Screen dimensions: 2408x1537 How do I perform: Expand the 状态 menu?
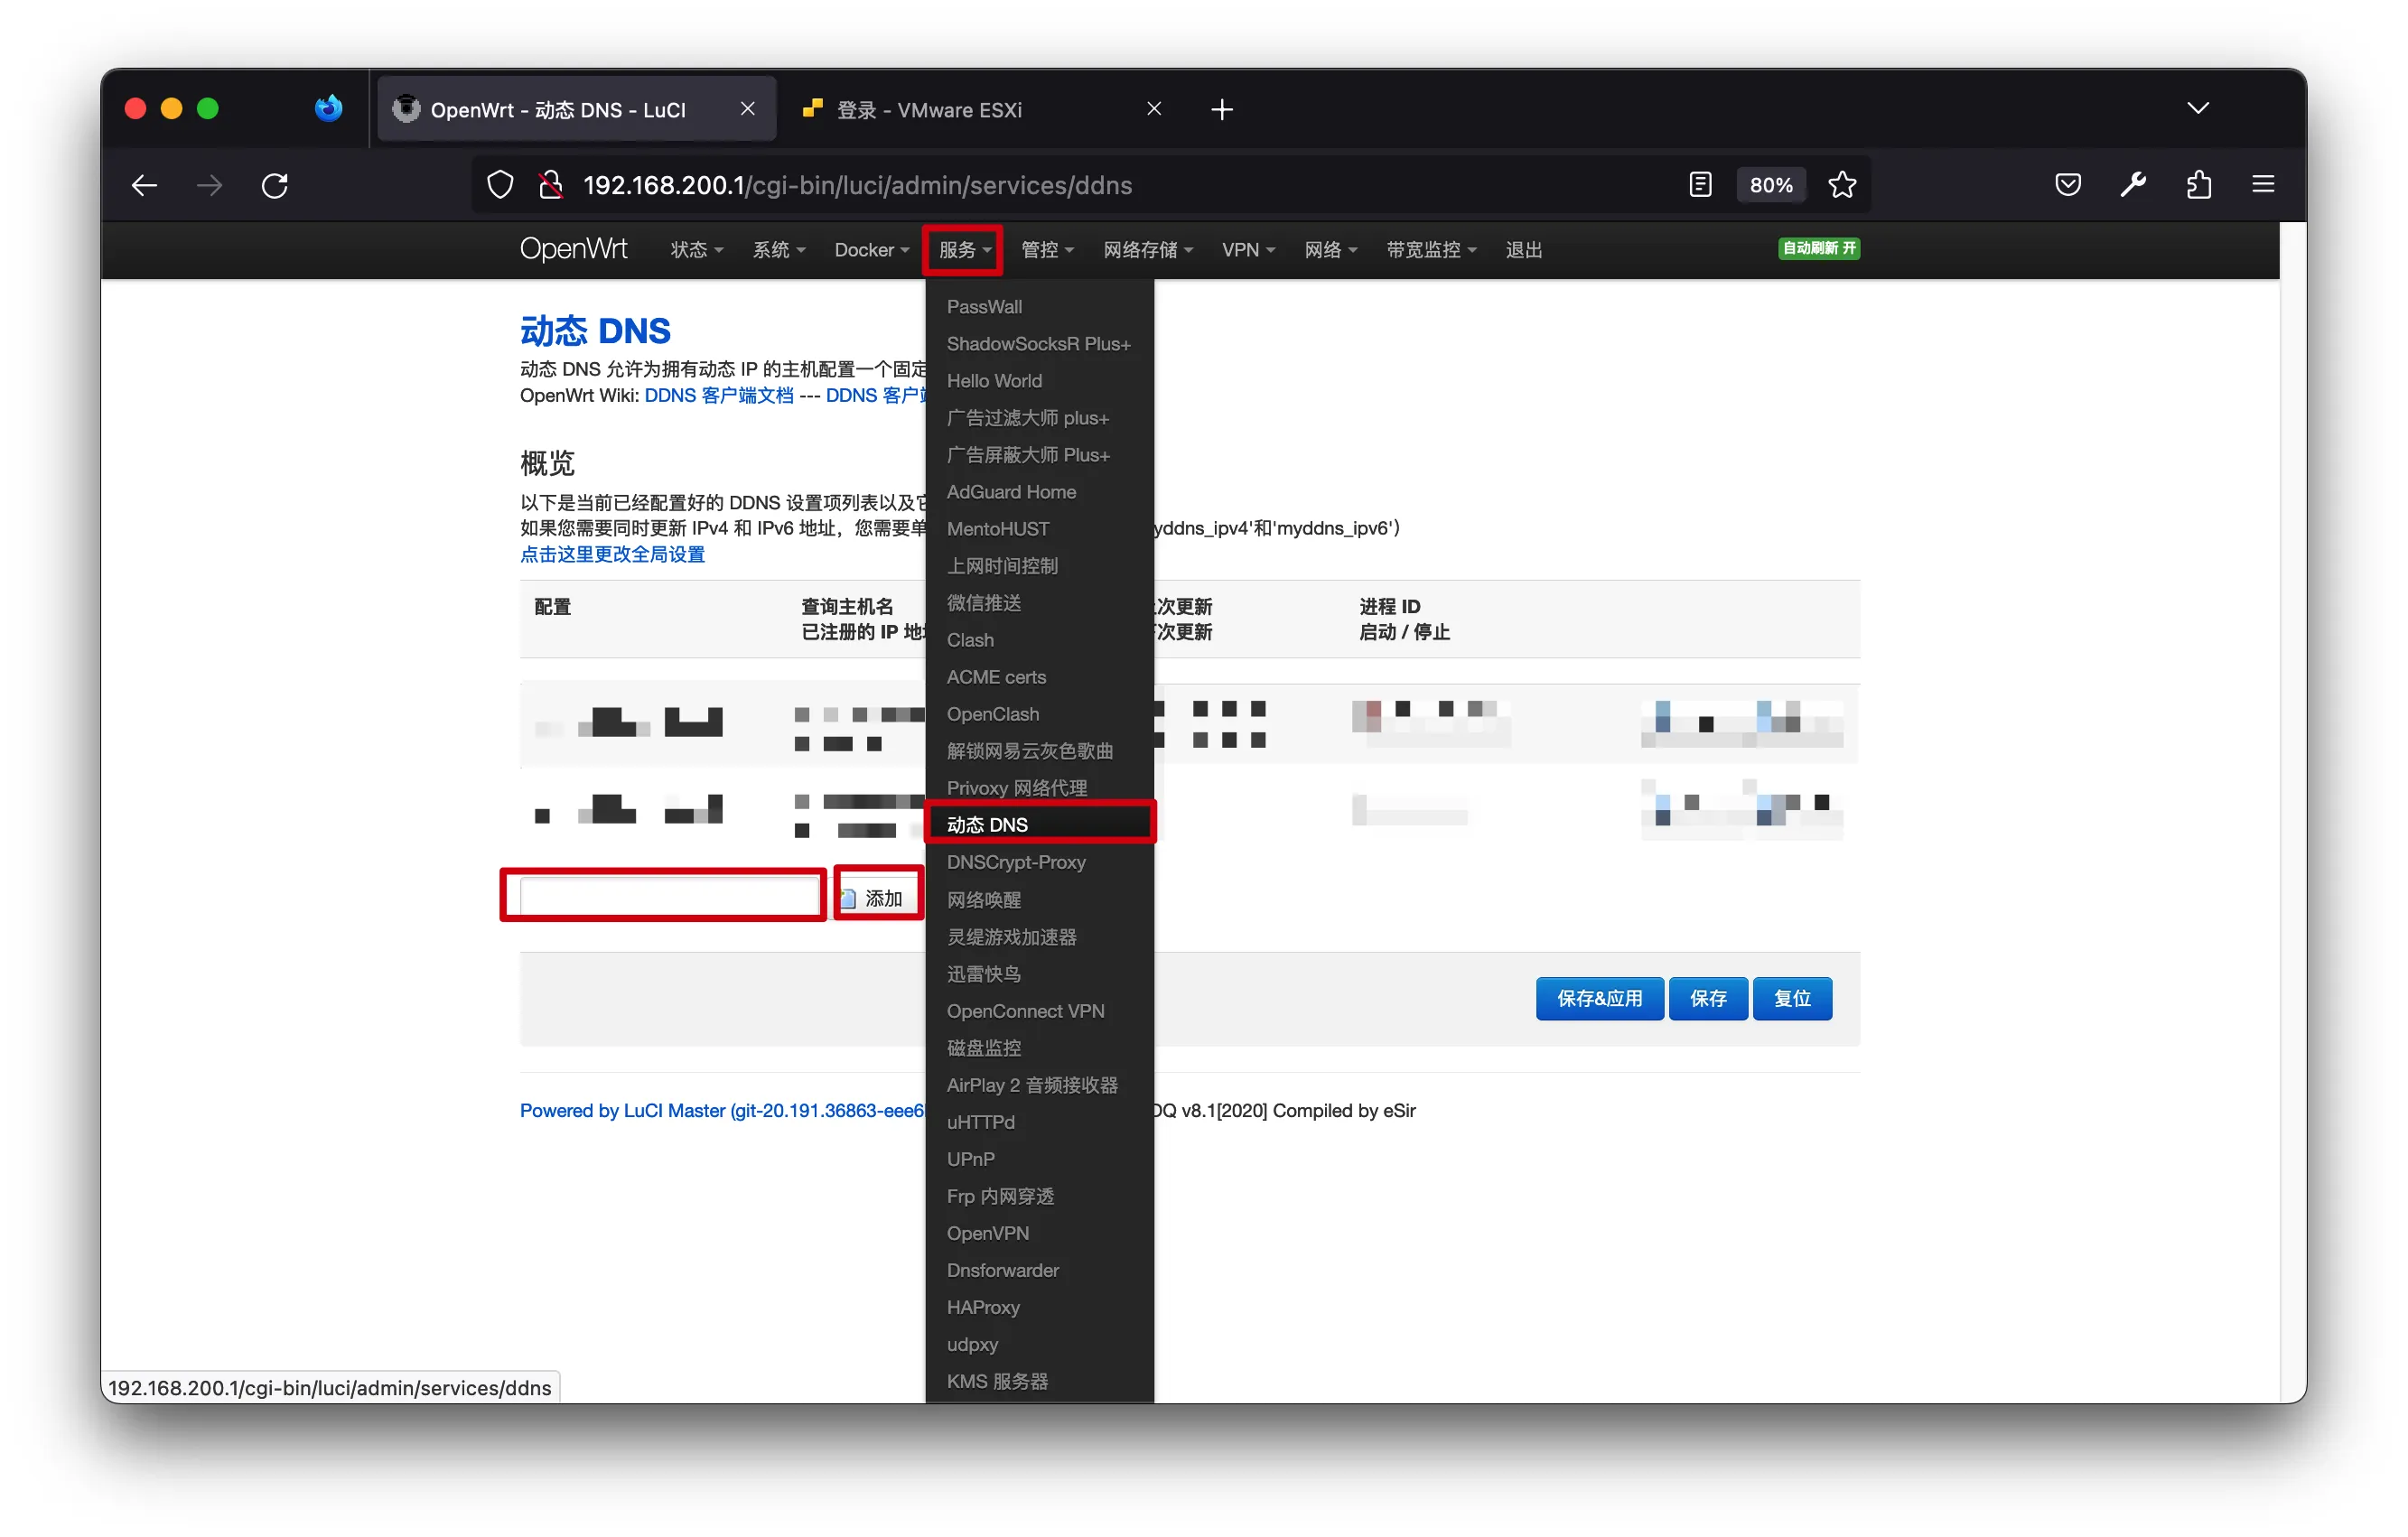696,250
